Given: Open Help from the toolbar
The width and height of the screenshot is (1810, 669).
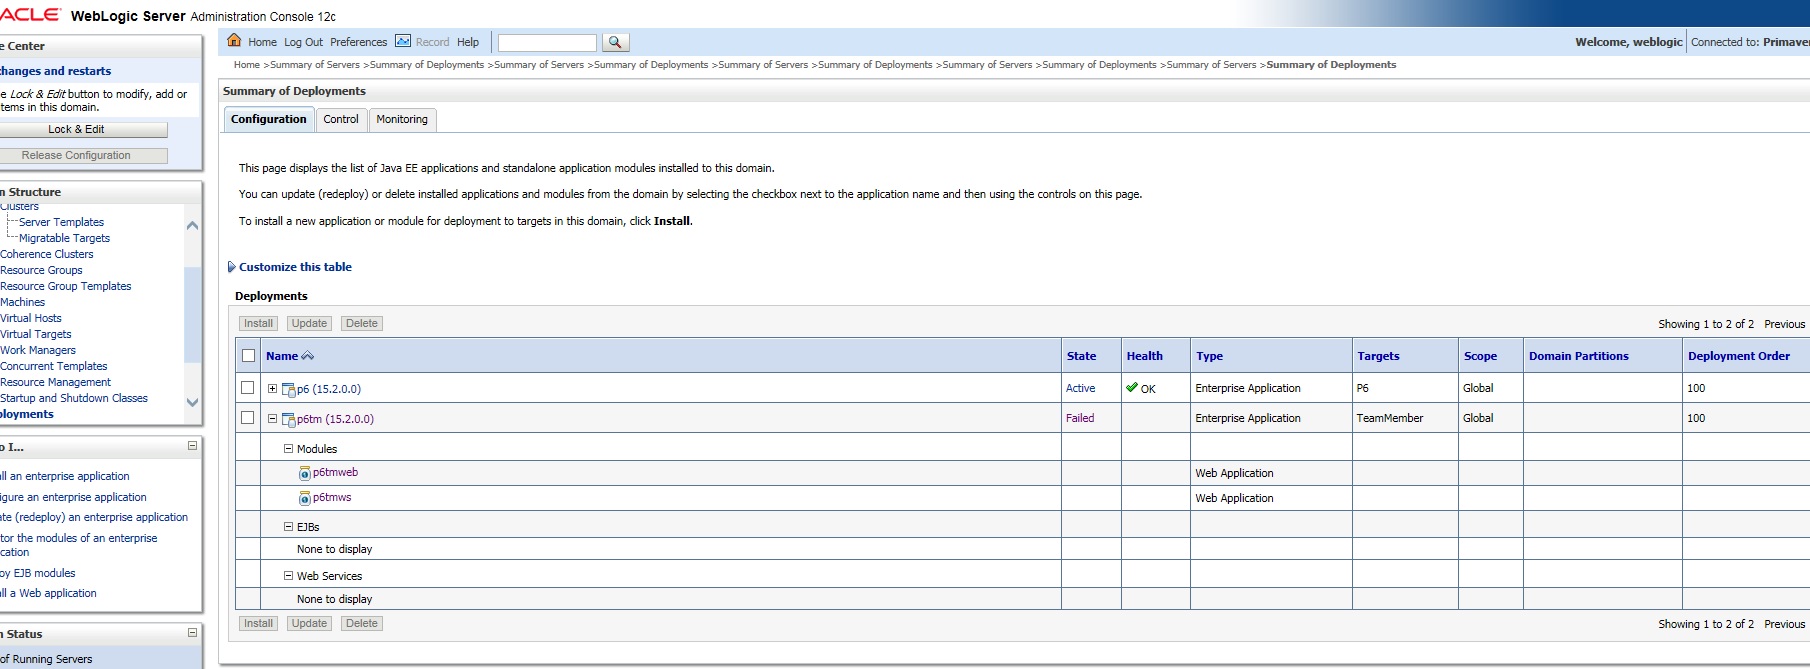Looking at the screenshot, I should pos(468,42).
